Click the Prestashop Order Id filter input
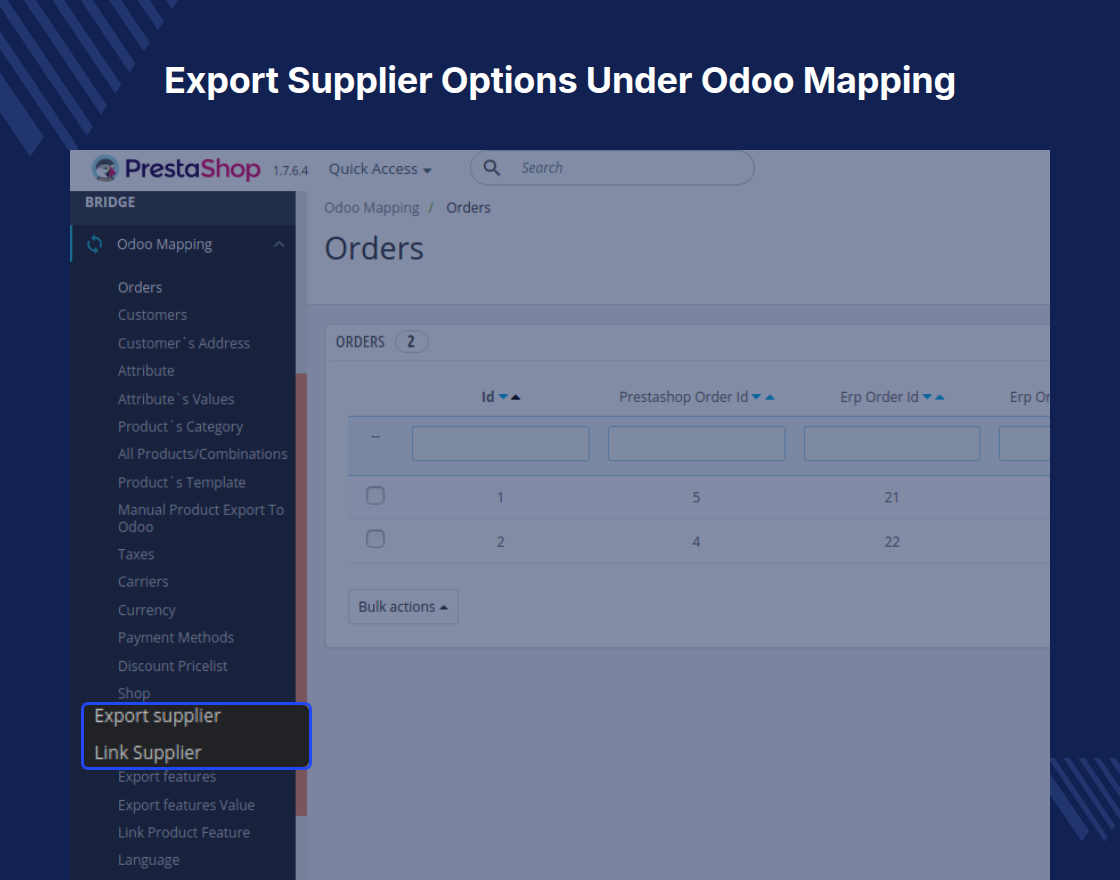 click(696, 444)
